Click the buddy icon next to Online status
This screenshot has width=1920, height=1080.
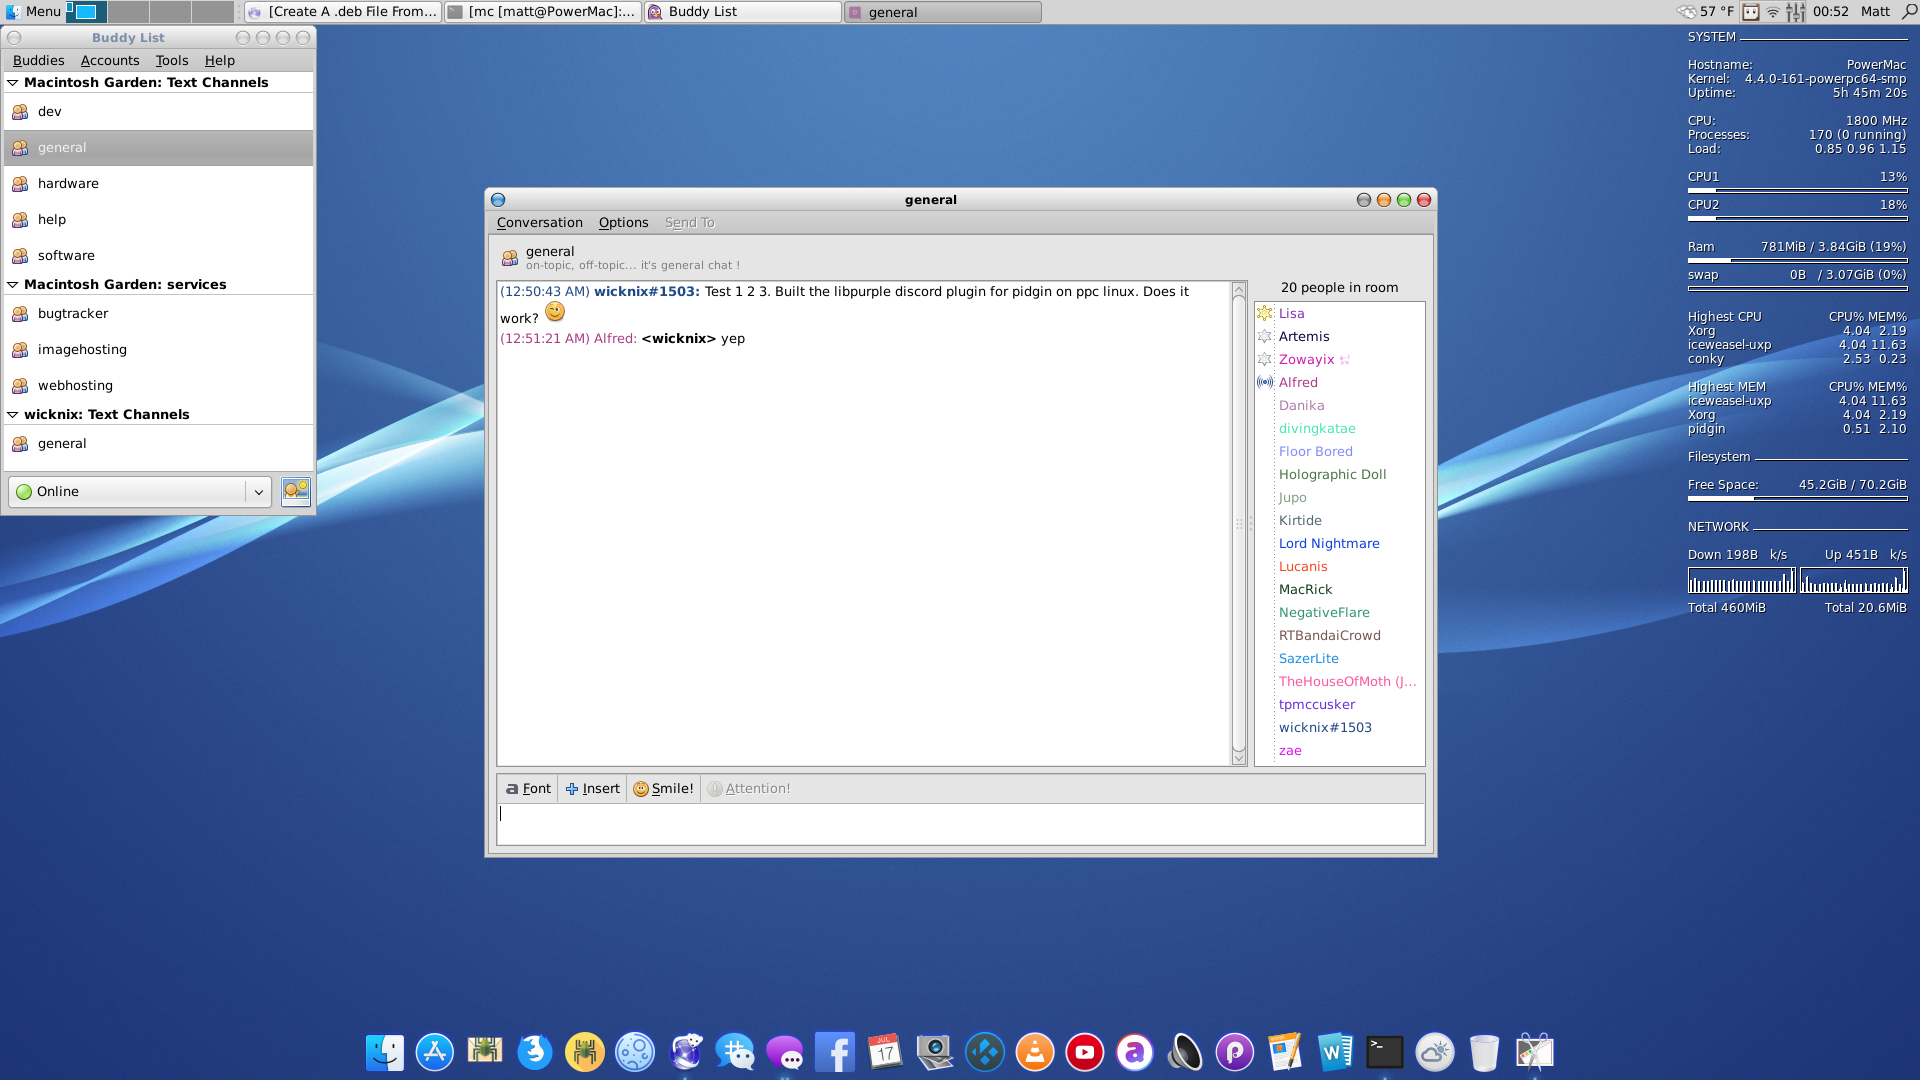pos(296,491)
